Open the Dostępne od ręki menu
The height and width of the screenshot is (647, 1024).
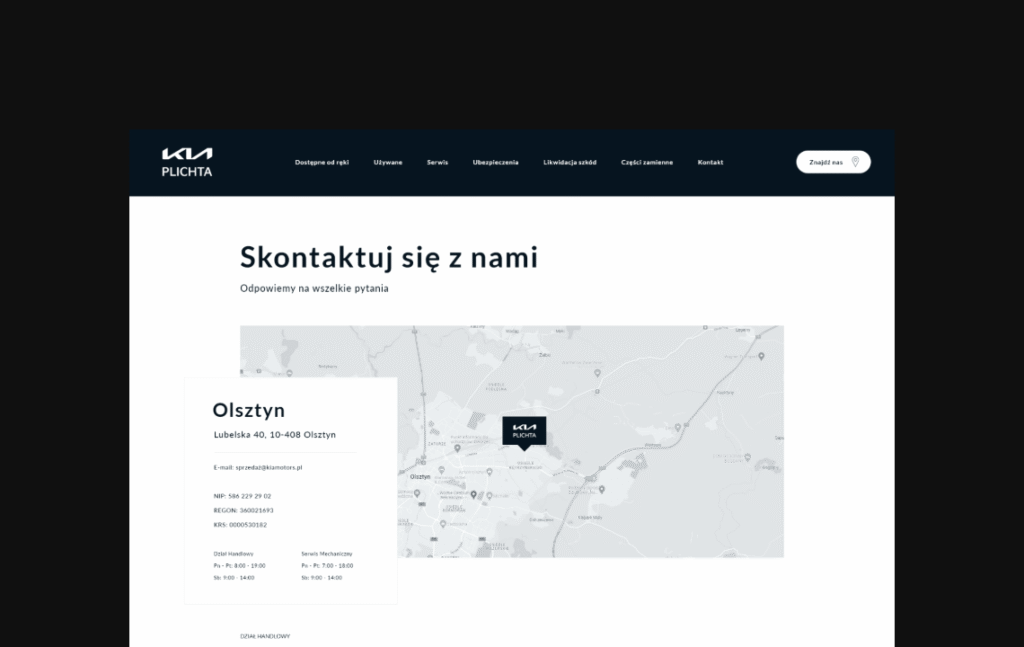[322, 162]
